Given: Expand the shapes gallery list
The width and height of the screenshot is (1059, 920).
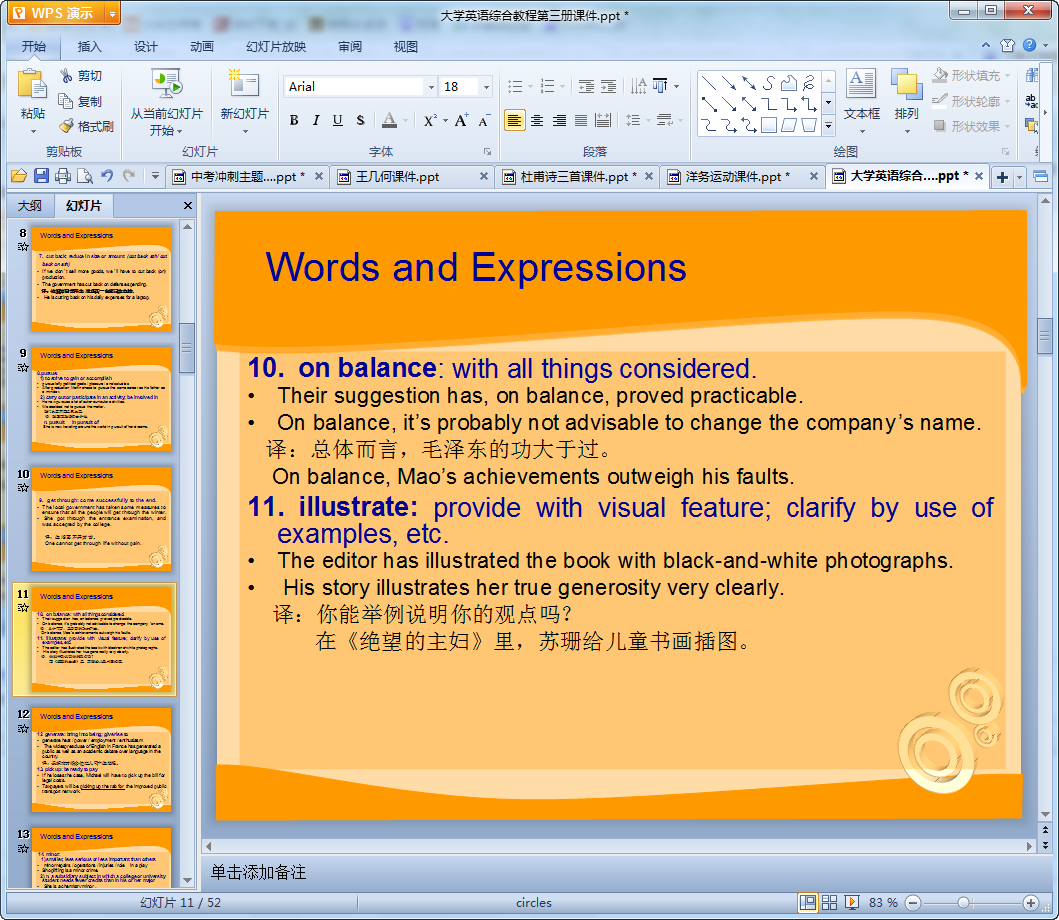Looking at the screenshot, I should coord(829,126).
